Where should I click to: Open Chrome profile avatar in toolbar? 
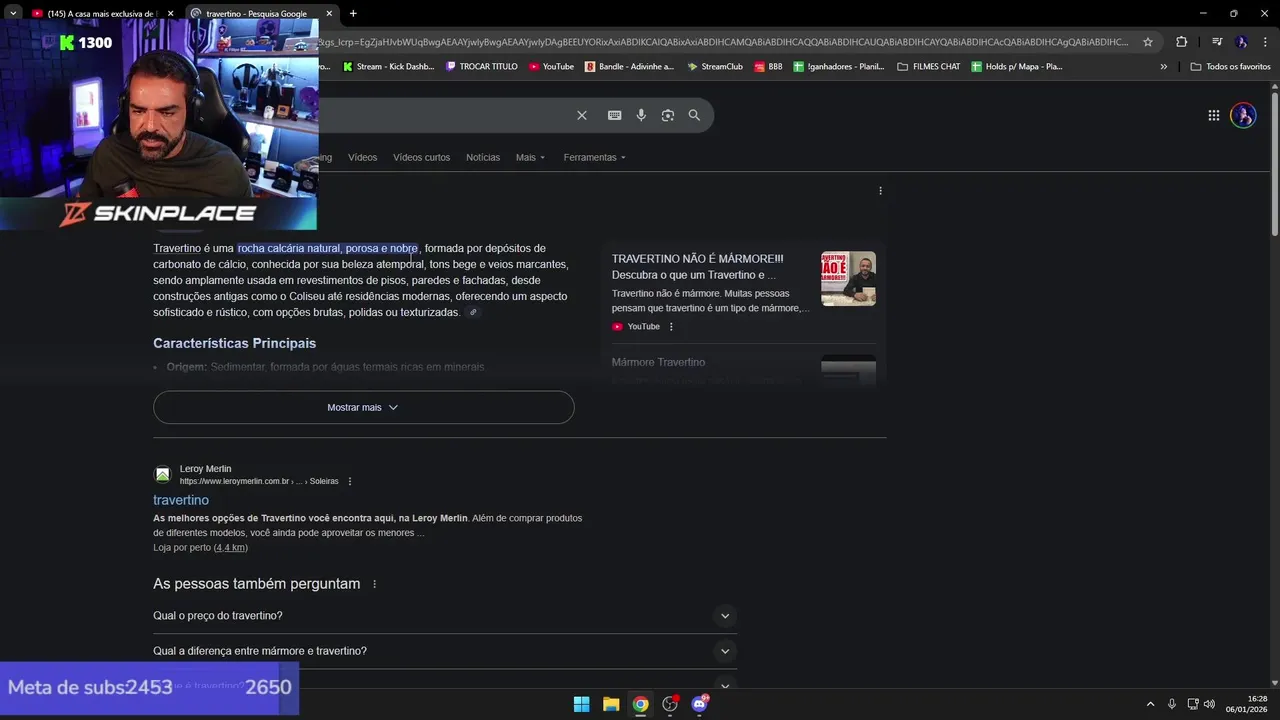point(1241,42)
